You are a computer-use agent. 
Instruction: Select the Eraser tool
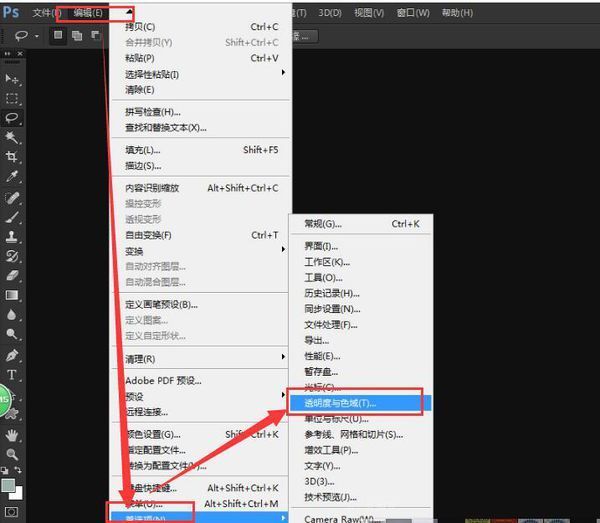(x=12, y=275)
